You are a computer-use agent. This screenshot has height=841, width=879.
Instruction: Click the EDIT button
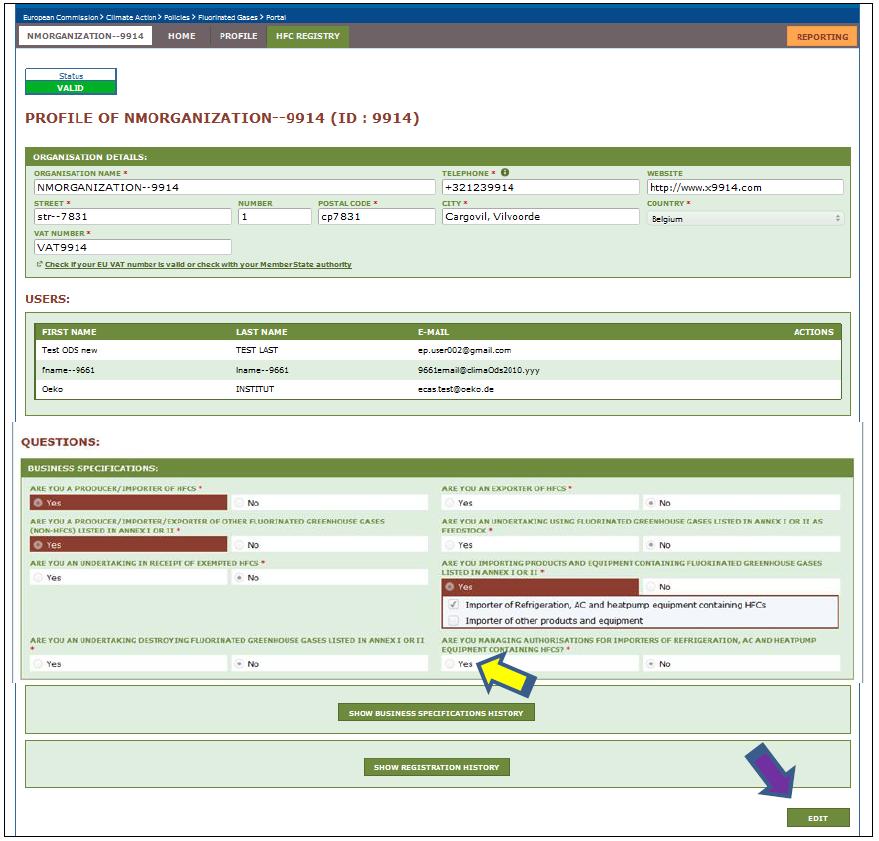pyautogui.click(x=818, y=818)
